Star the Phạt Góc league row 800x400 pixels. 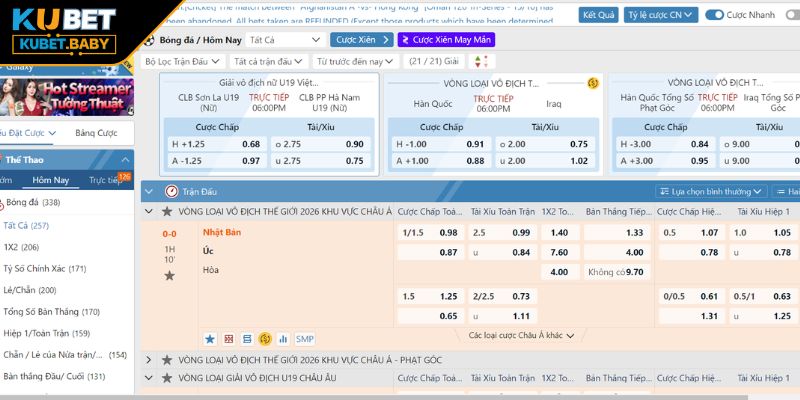click(x=167, y=360)
